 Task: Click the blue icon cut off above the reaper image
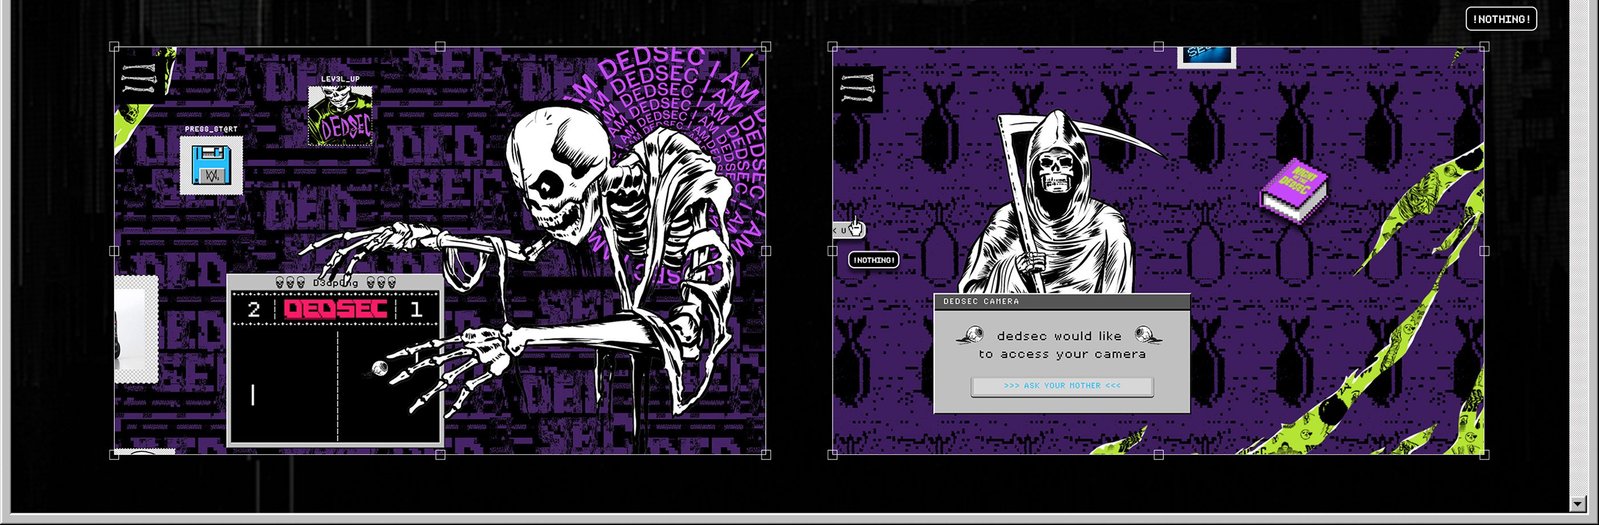pos(1206,56)
